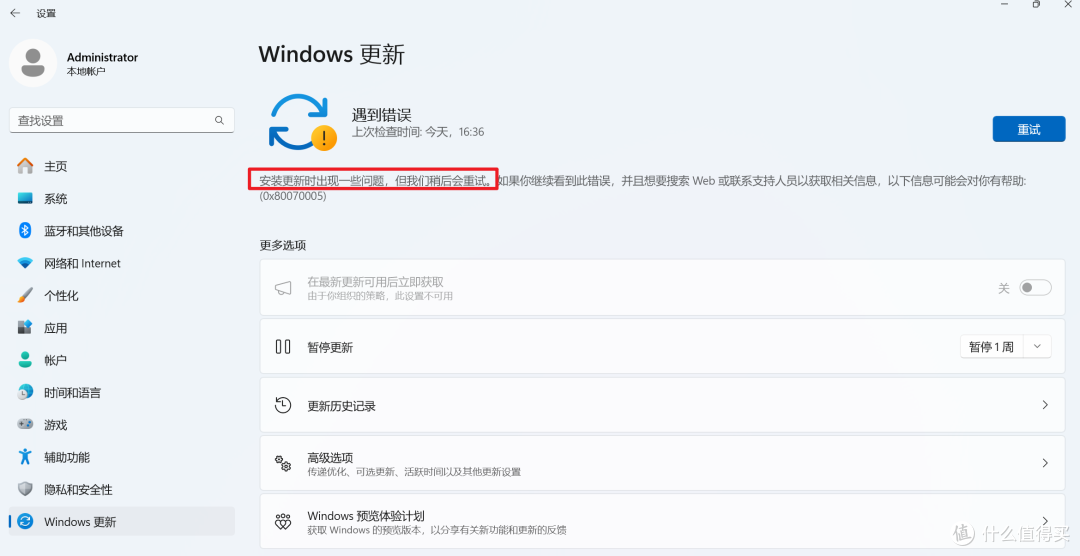Click the megaphone icon for latest updates
The image size is (1080, 556).
[283, 288]
